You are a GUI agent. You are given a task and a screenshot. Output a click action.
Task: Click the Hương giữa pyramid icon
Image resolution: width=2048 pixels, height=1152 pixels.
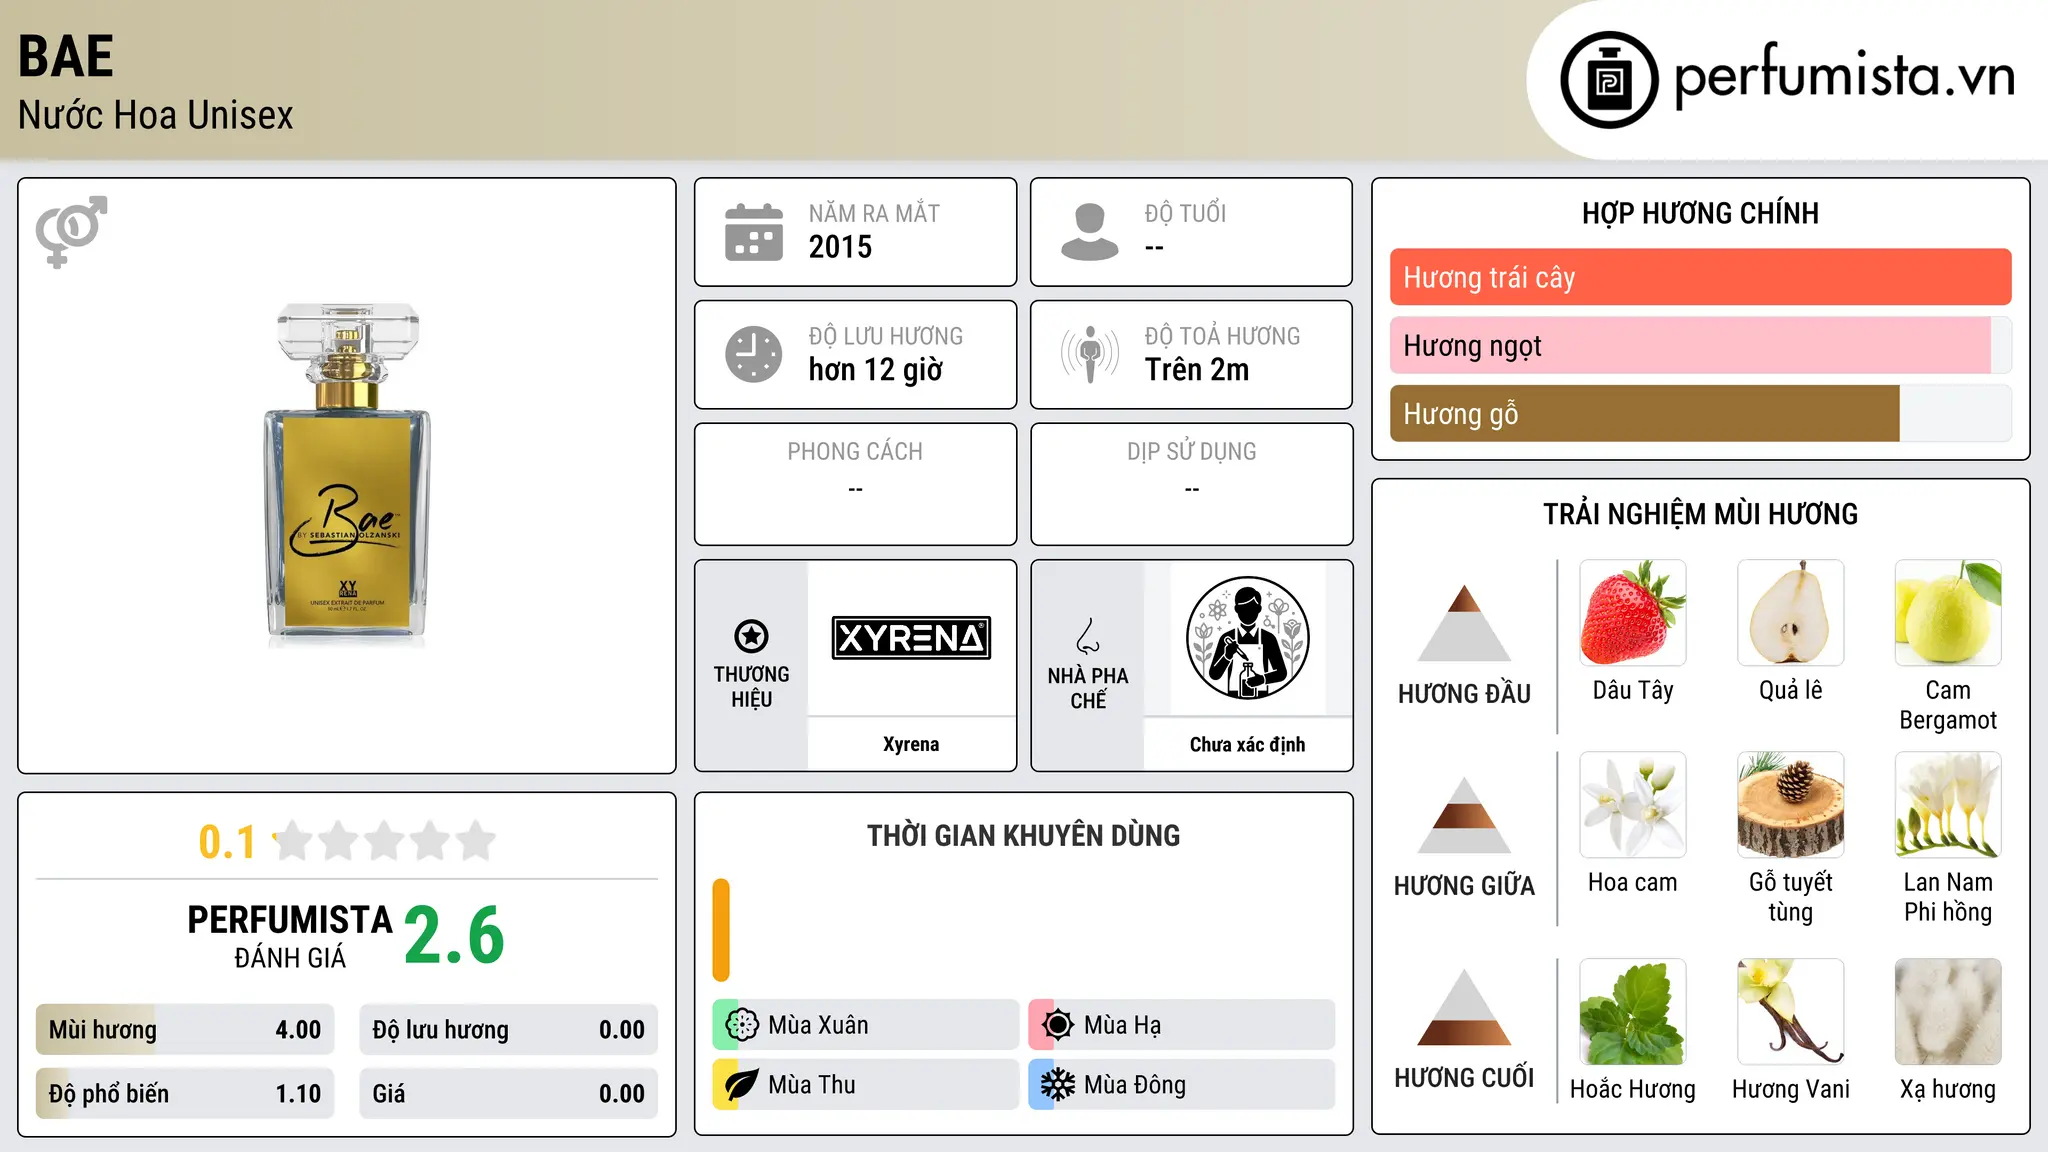coord(1464,815)
